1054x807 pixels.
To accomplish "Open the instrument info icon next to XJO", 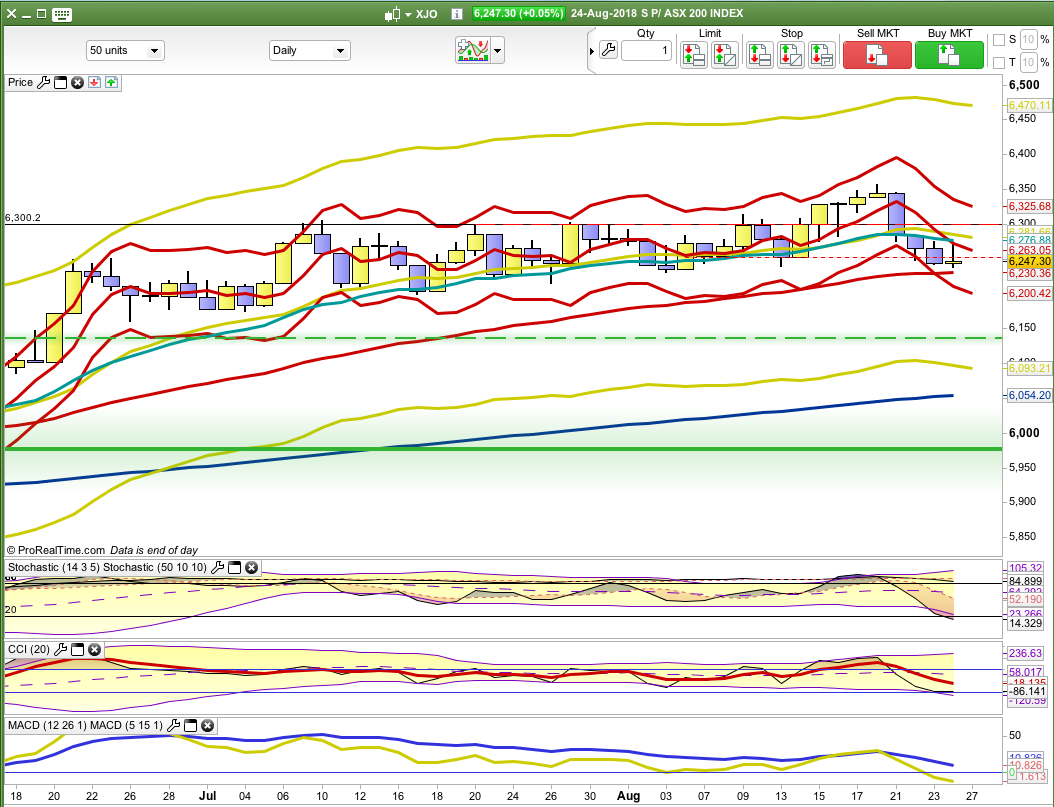I will pyautogui.click(x=456, y=13).
